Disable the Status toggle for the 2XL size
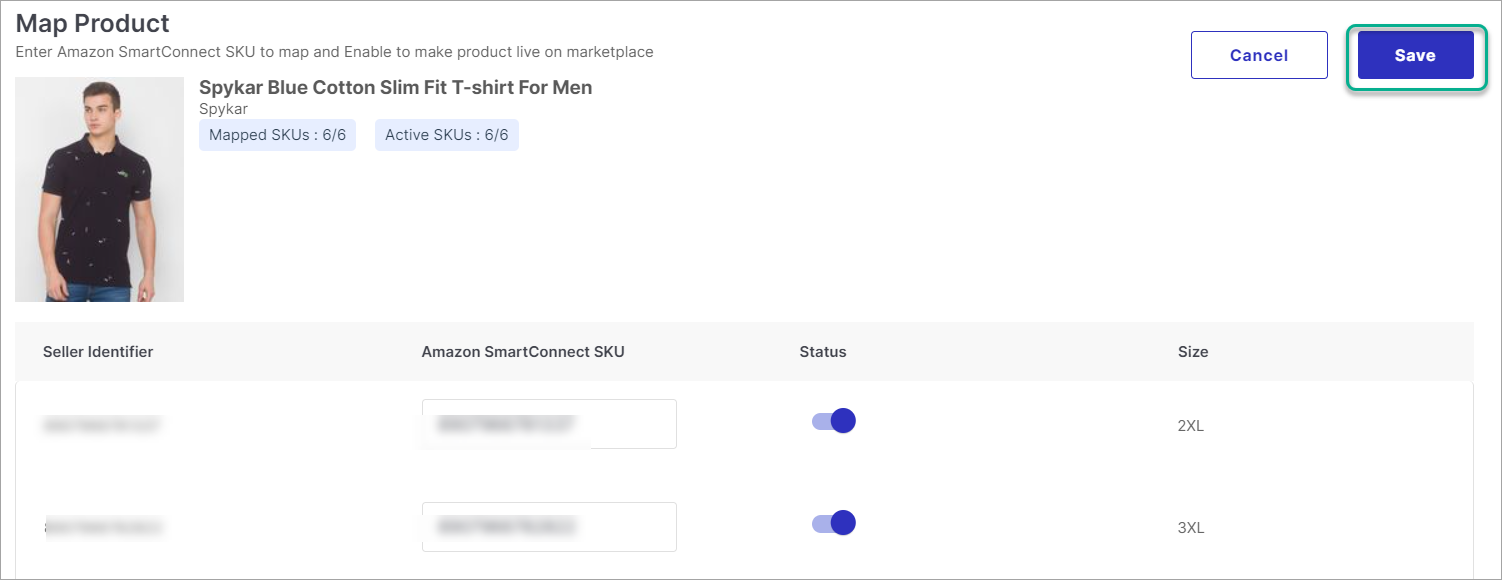1502x580 pixels. (x=833, y=420)
